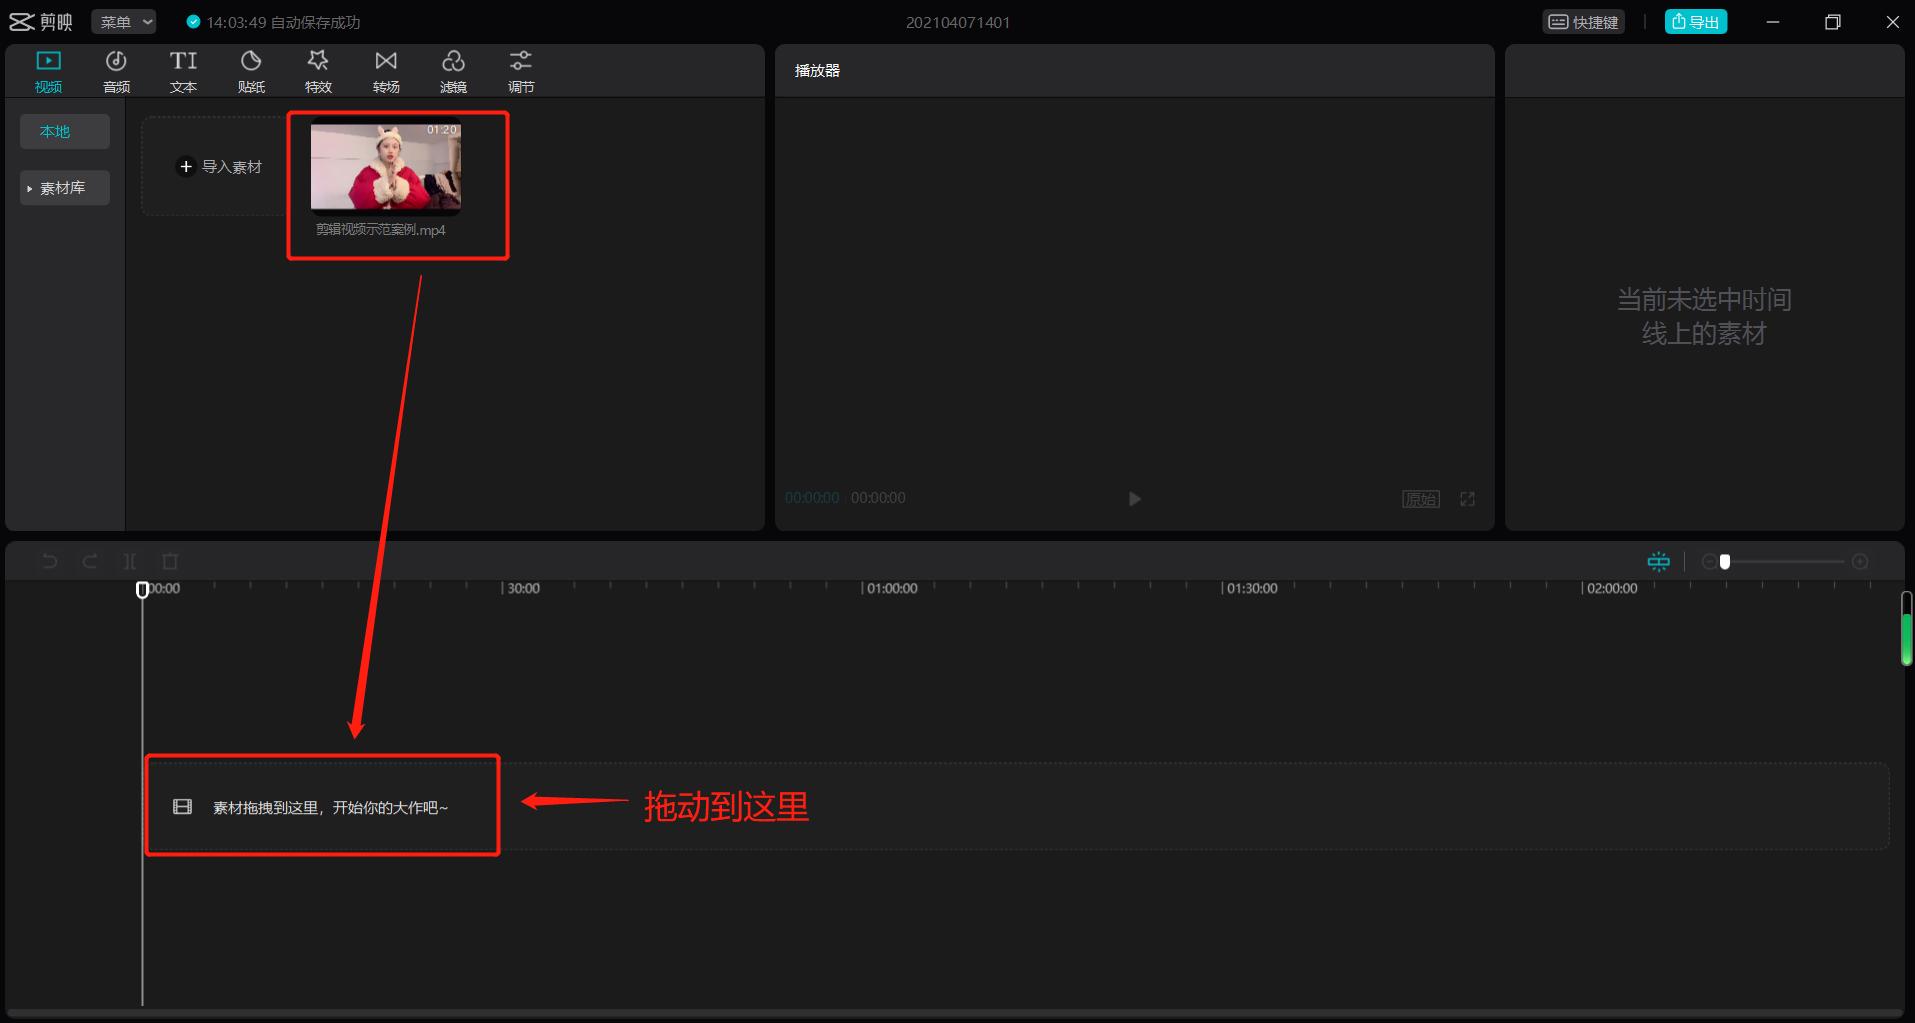This screenshot has width=1915, height=1023.
Task: Close the 剪映 window
Action: (x=1892, y=22)
